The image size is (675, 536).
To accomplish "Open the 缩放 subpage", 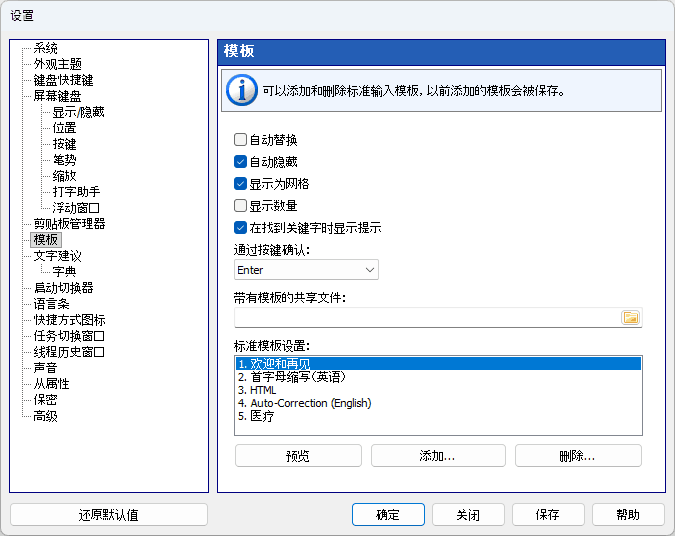I will 64,176.
